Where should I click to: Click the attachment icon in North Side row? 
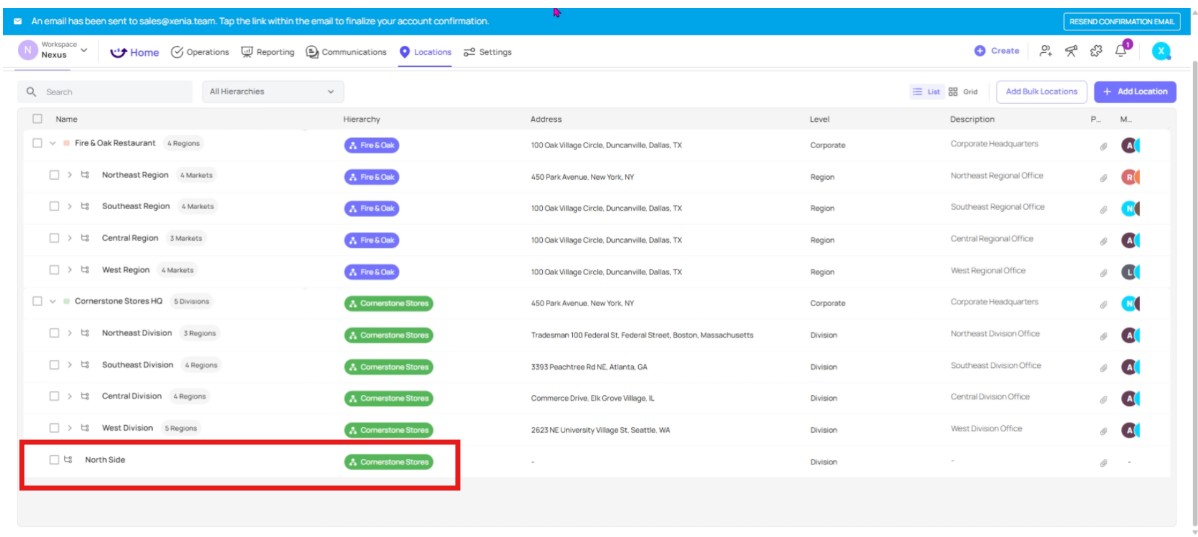click(1104, 462)
